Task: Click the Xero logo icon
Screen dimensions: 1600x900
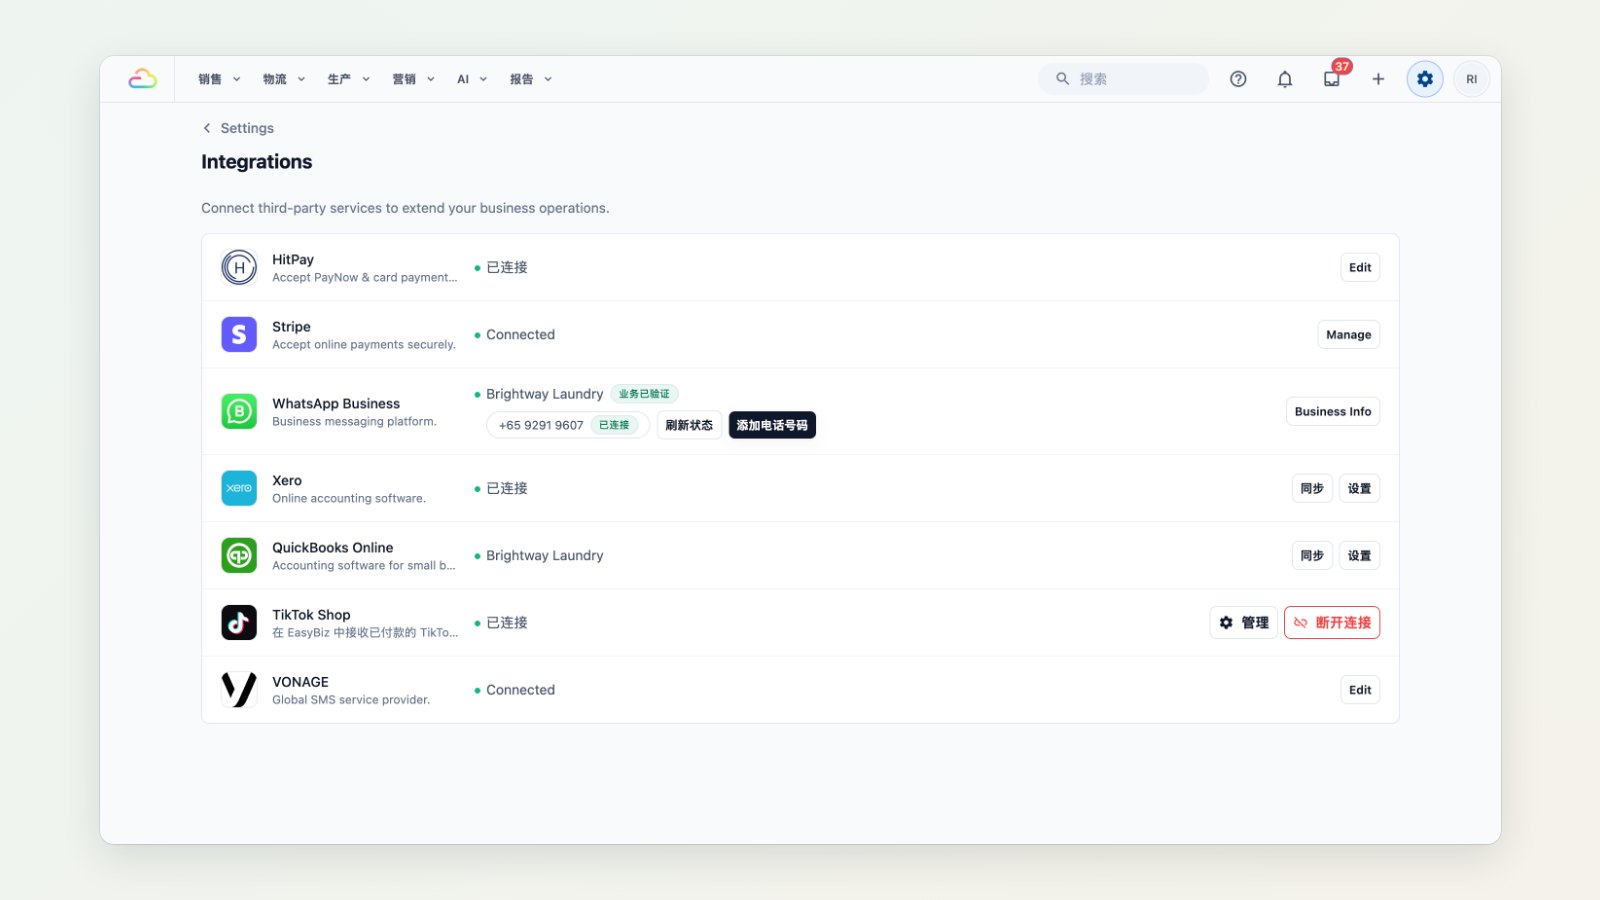Action: 239,488
